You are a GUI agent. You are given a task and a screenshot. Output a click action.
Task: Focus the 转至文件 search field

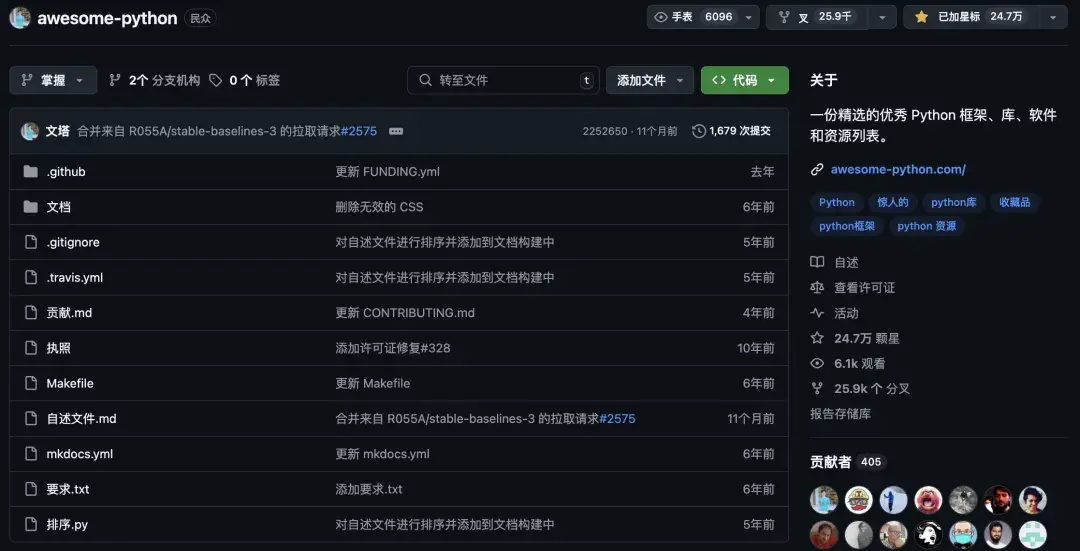tap(503, 81)
